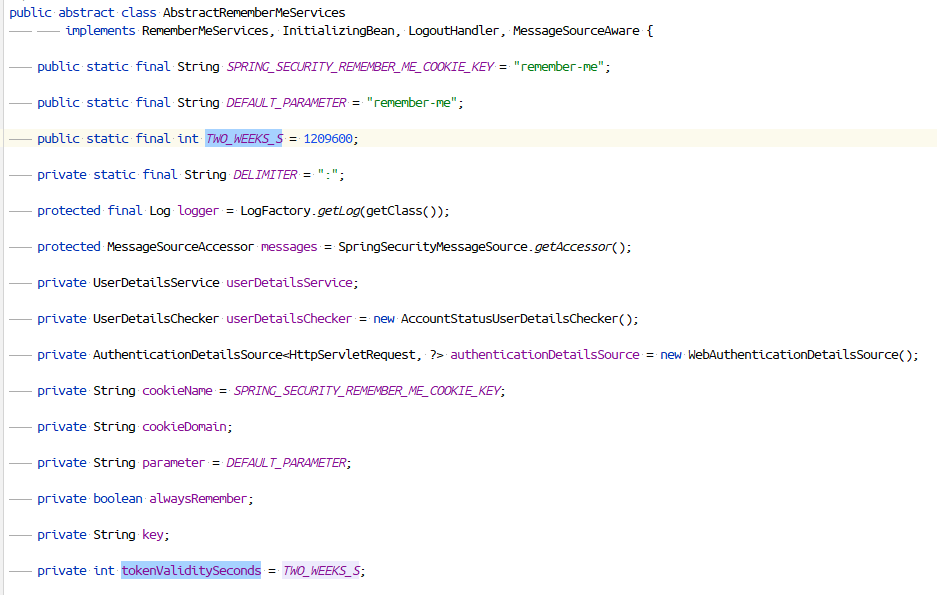Click the boolean keyword before alwaysRemember
This screenshot has height=595, width=937.
(118, 499)
